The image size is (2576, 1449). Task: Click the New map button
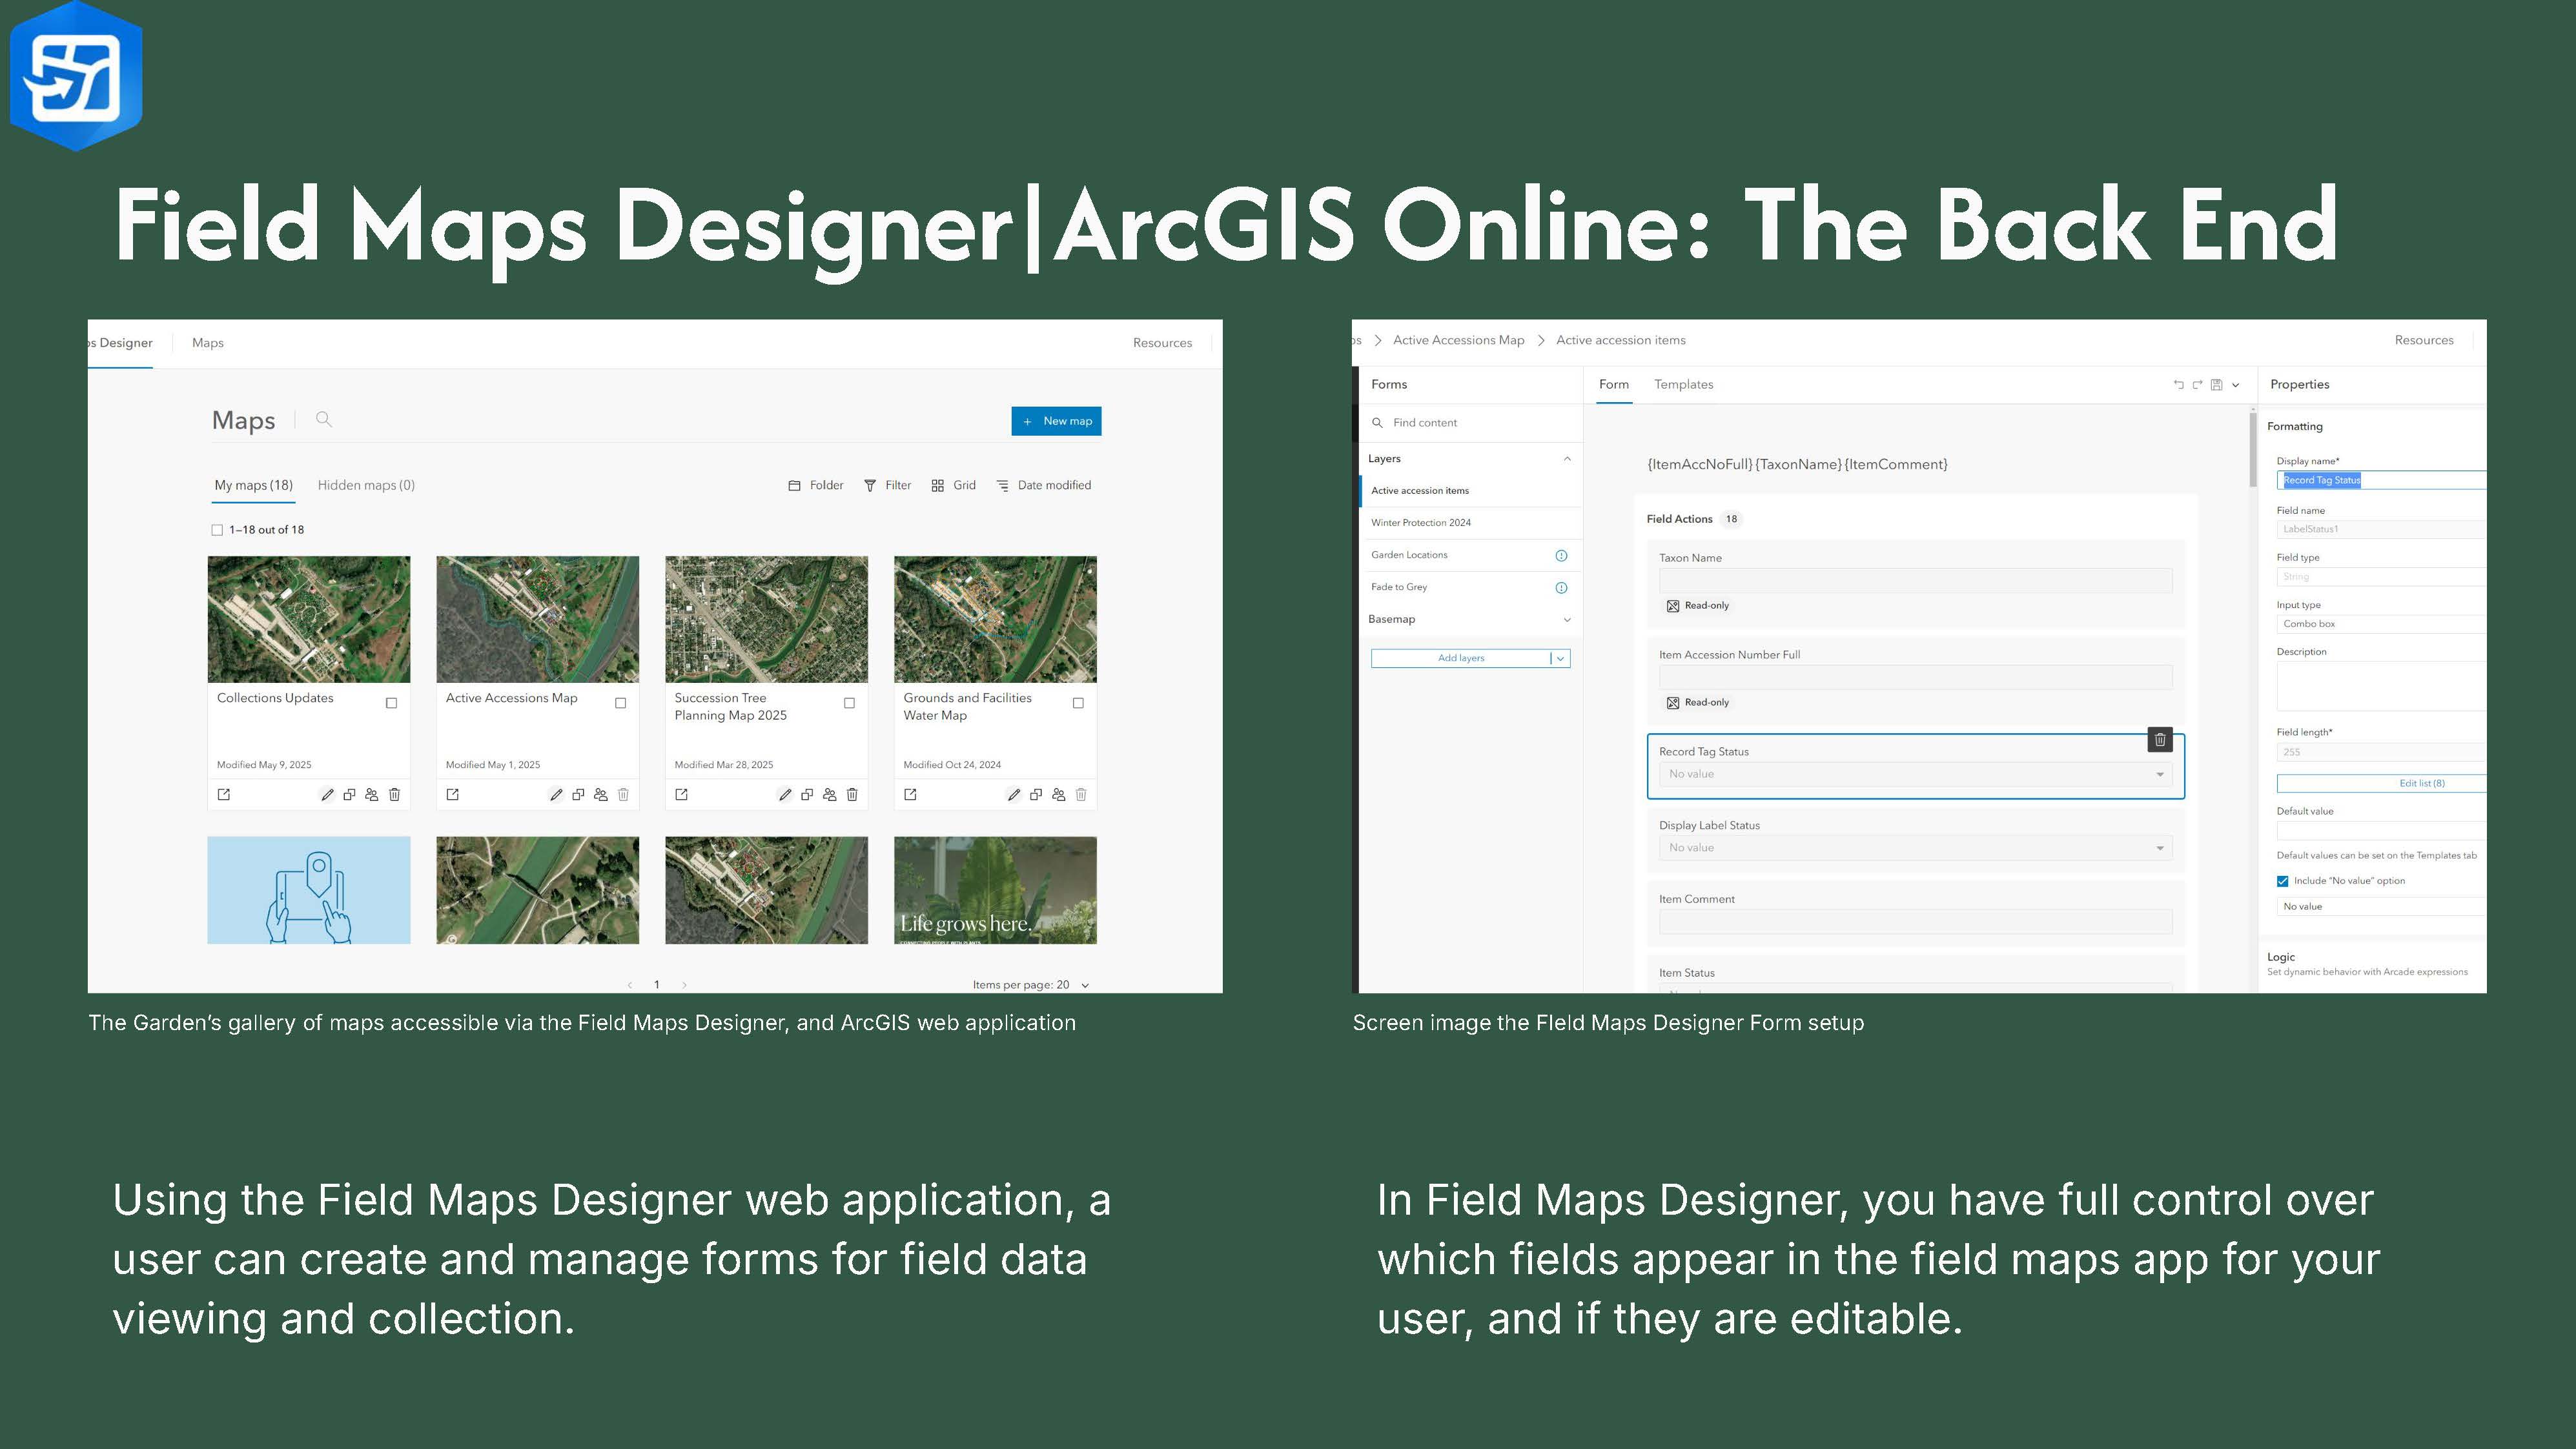click(1056, 421)
